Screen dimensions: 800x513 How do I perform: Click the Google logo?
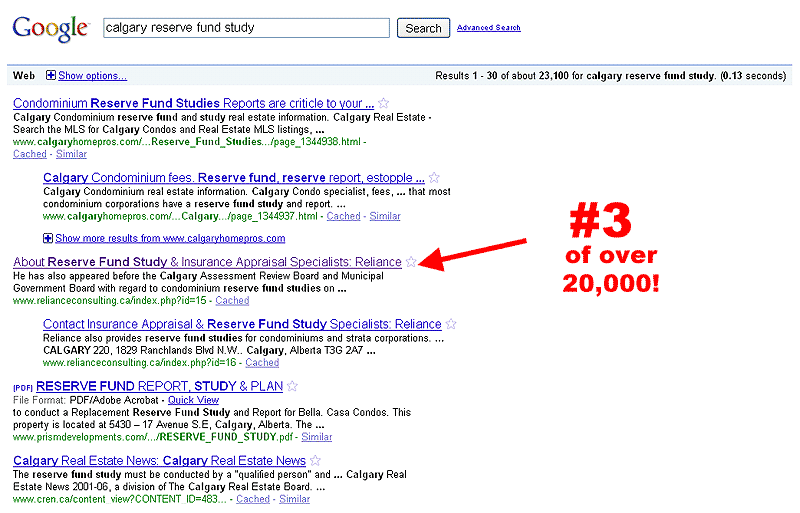coord(51,29)
